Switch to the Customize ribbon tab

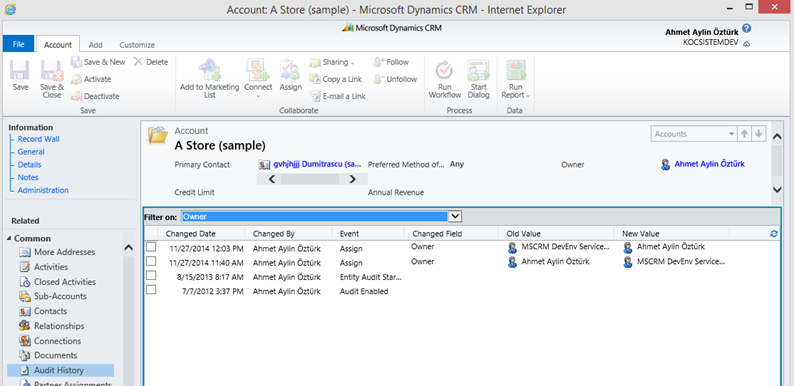click(137, 45)
